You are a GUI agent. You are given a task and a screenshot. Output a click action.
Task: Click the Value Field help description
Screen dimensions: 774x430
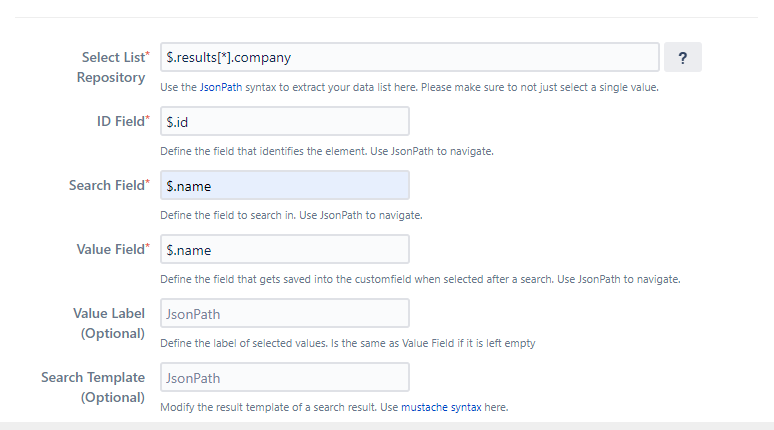(x=420, y=279)
